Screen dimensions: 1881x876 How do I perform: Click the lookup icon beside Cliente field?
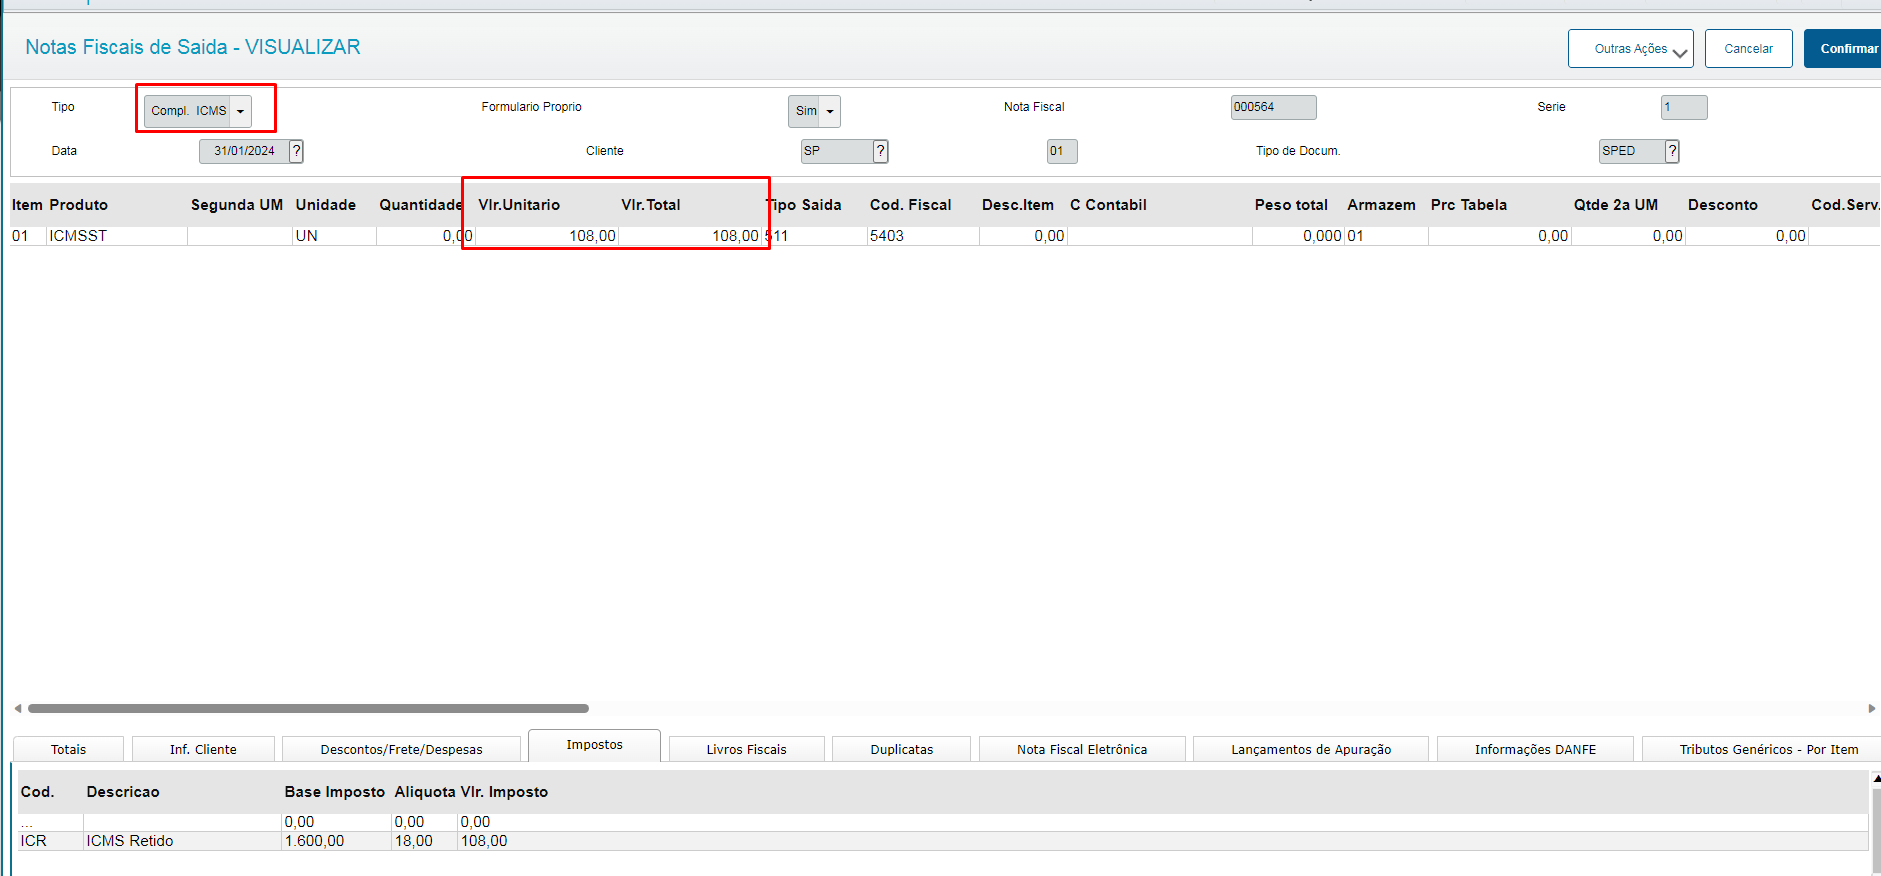coord(880,151)
